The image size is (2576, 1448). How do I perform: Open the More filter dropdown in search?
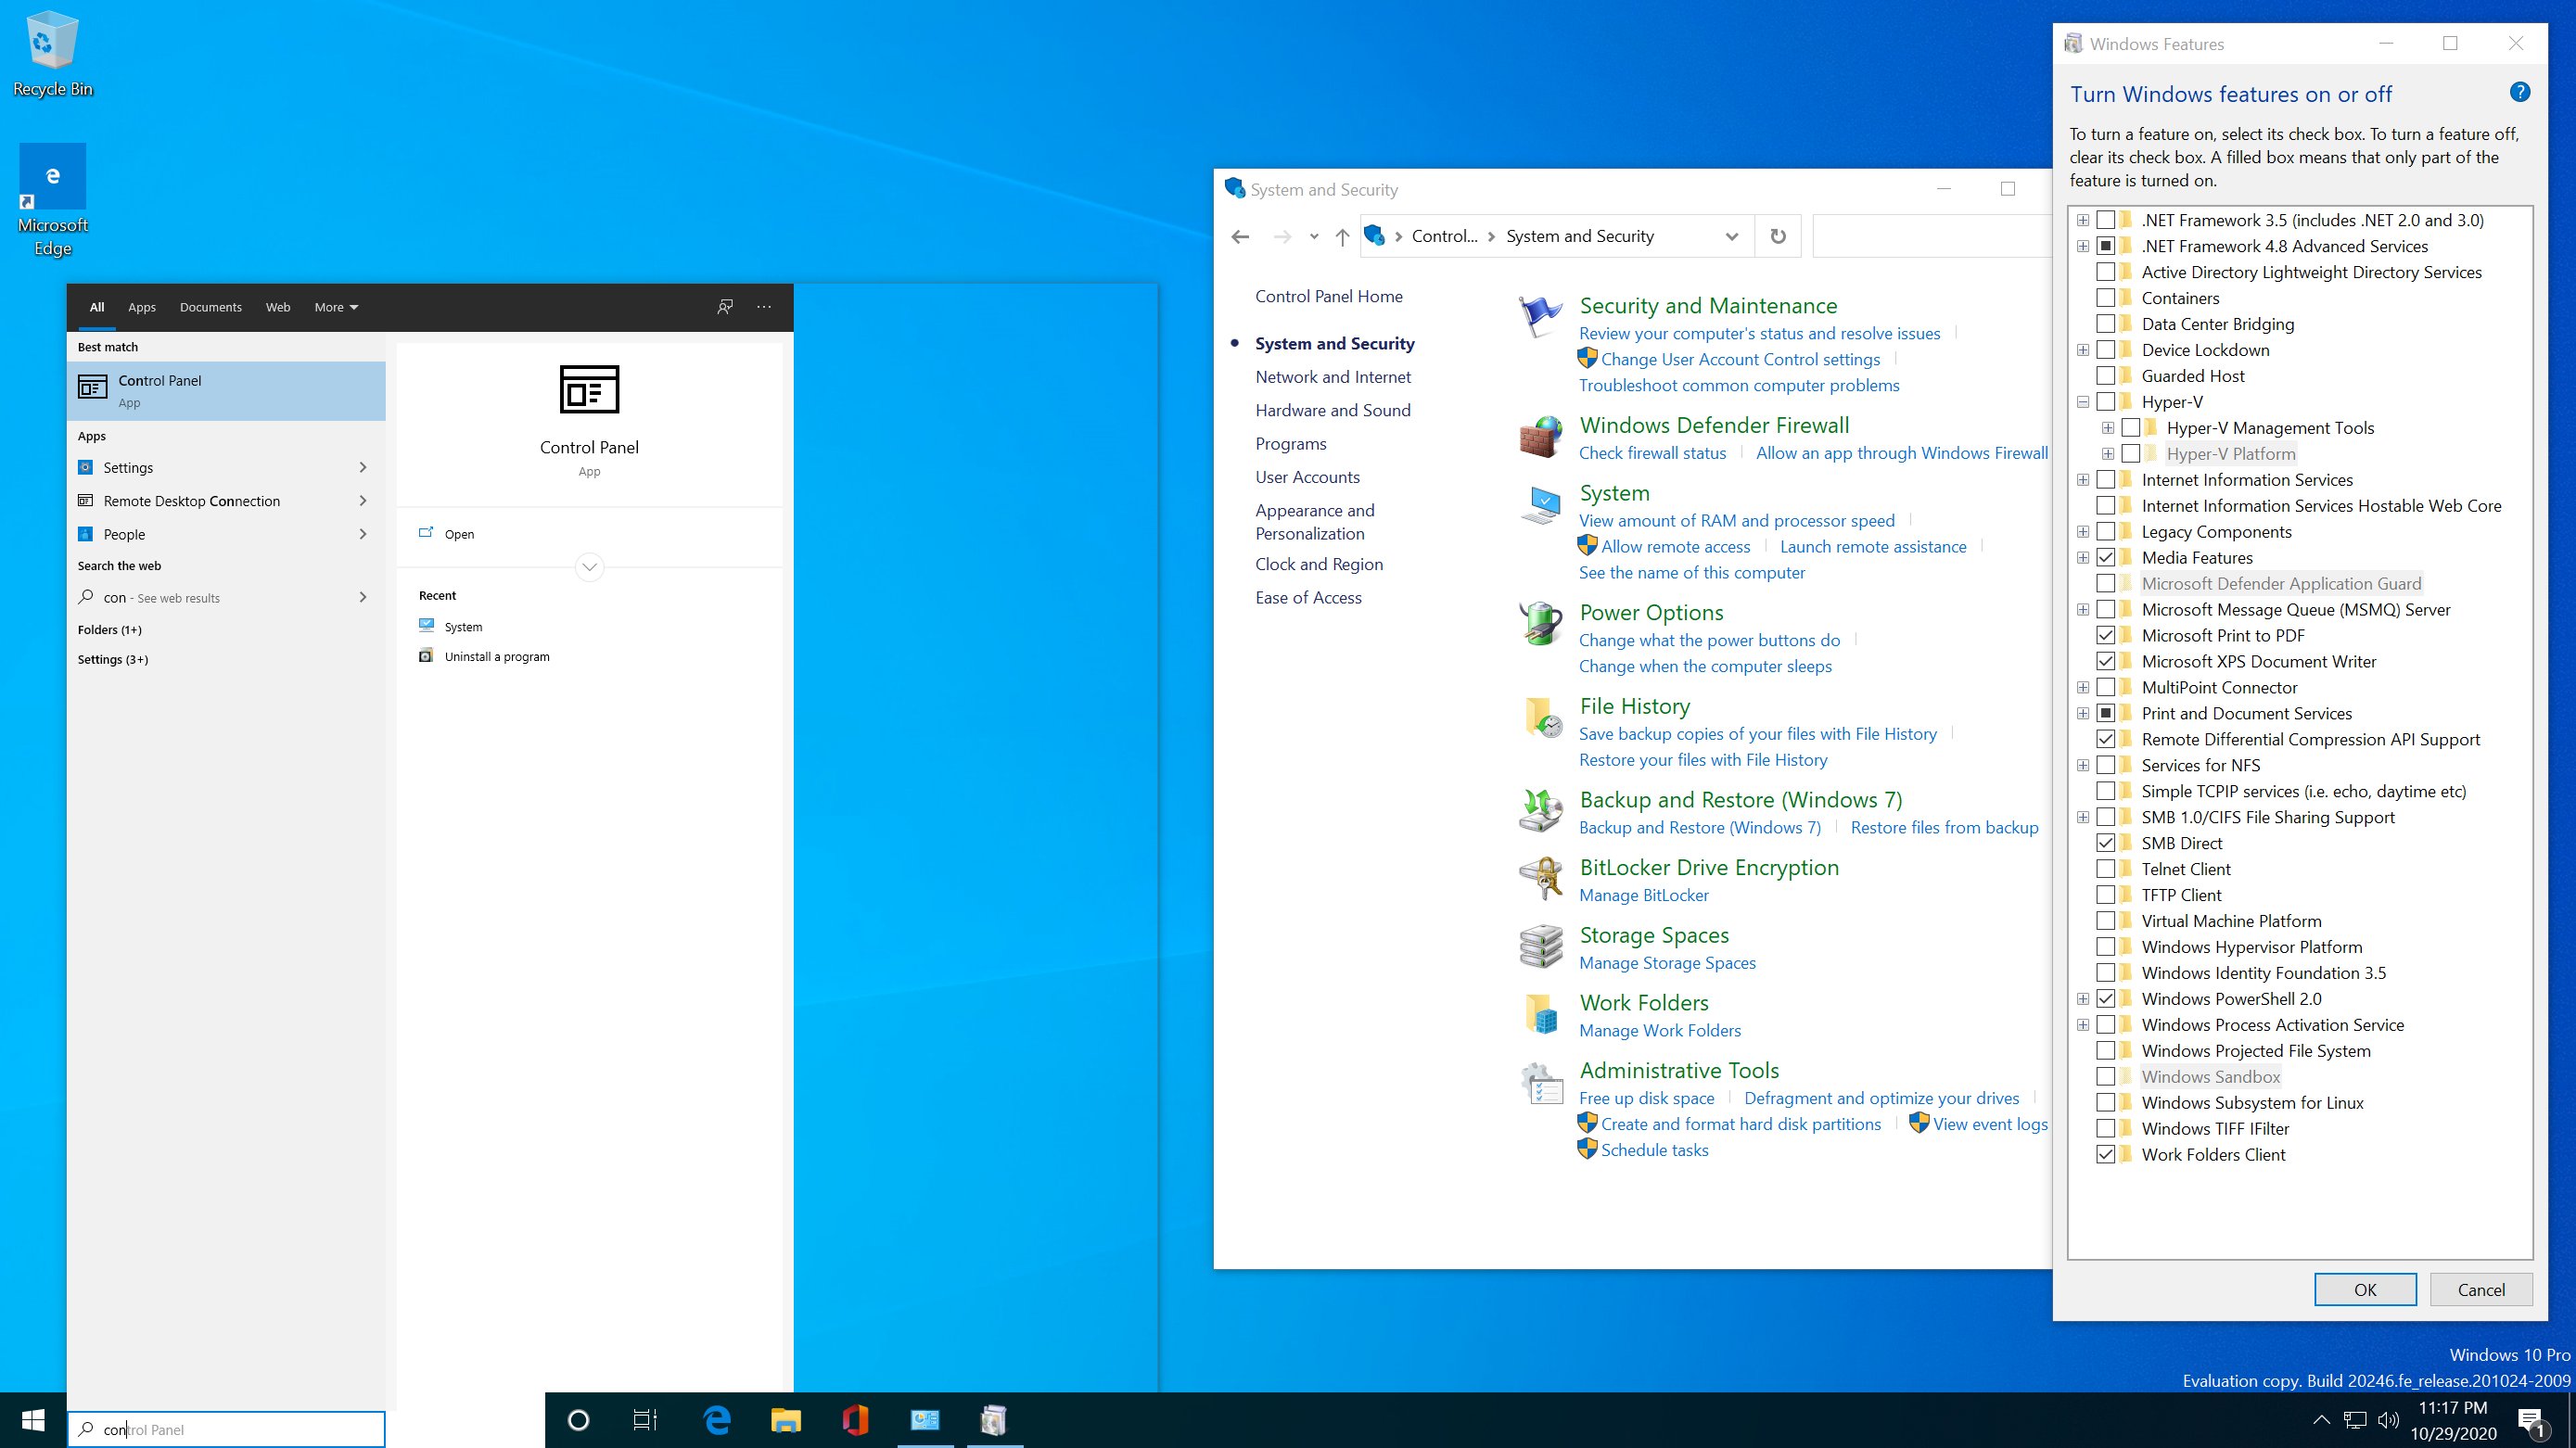pyautogui.click(x=336, y=307)
